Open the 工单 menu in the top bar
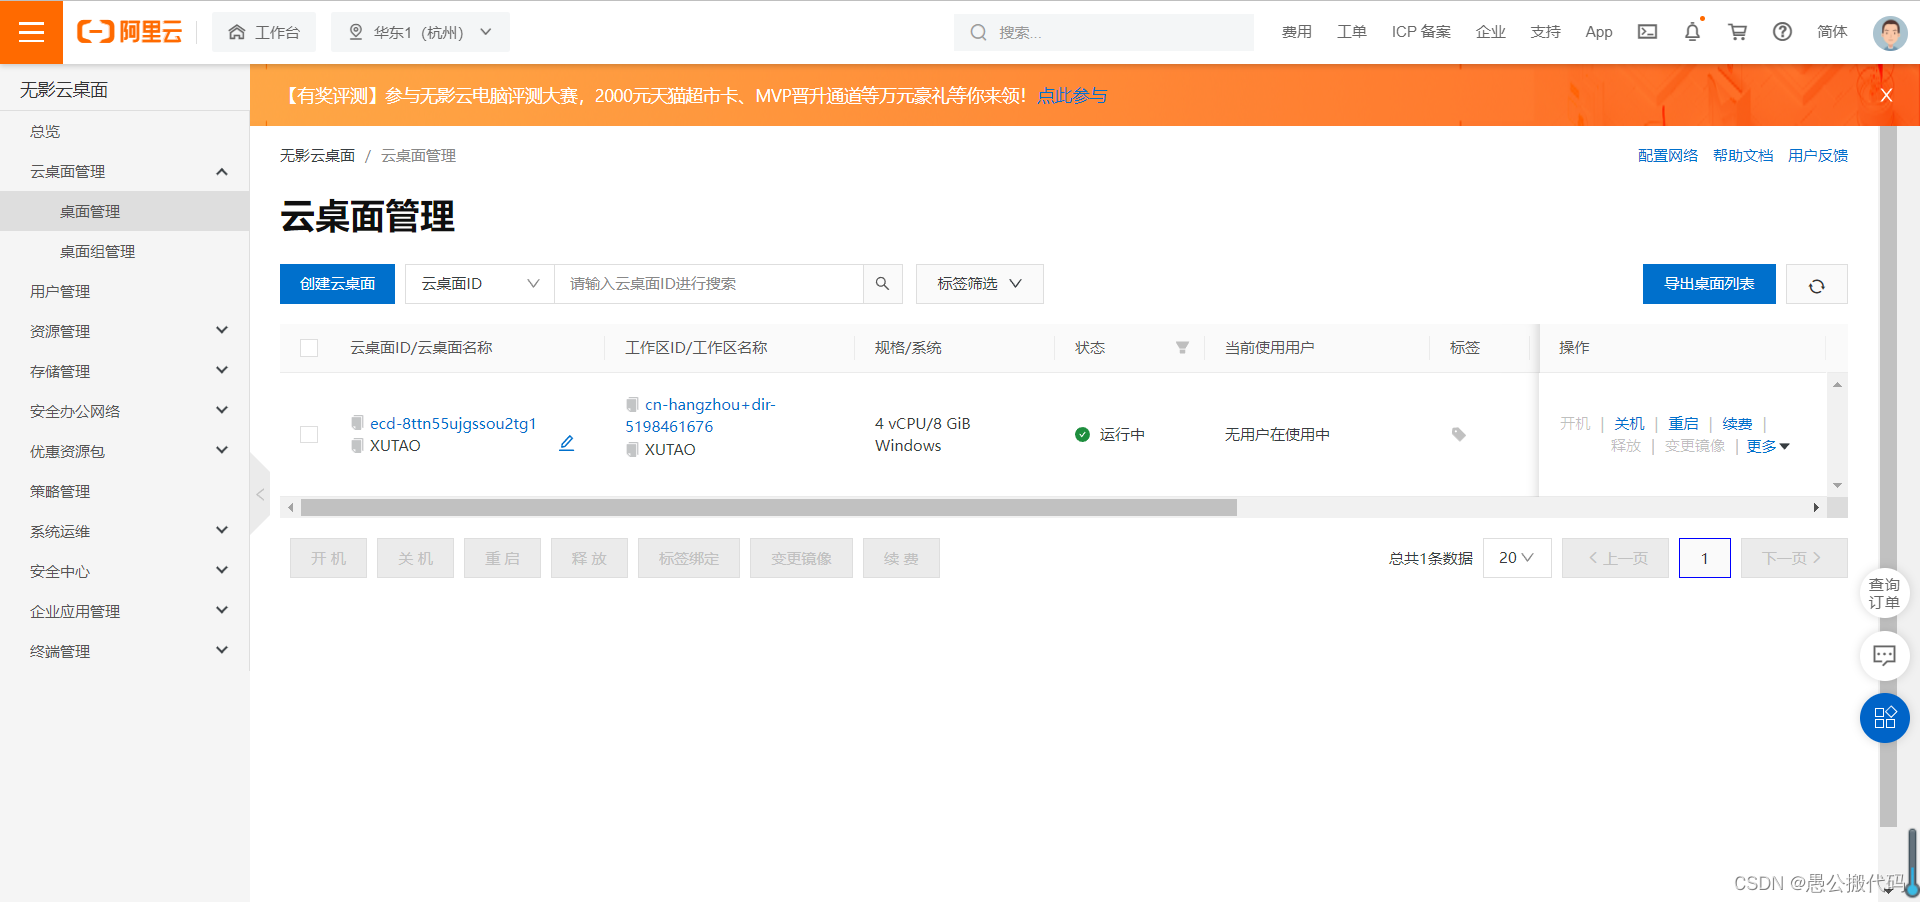 pyautogui.click(x=1351, y=31)
